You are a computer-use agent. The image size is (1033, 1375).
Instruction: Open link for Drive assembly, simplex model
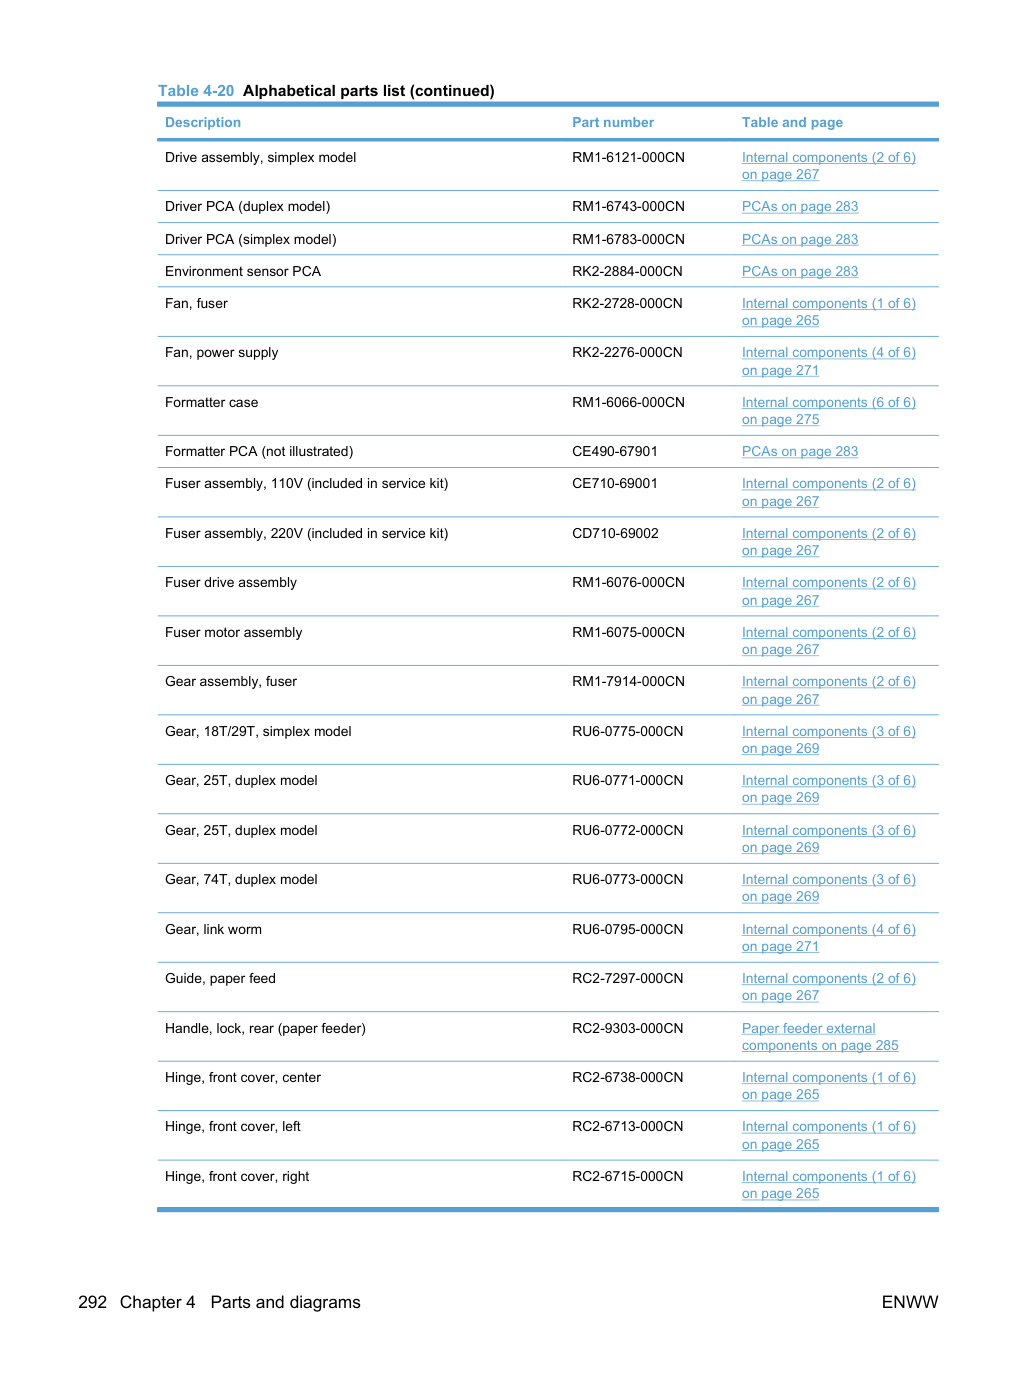pyautogui.click(x=828, y=166)
